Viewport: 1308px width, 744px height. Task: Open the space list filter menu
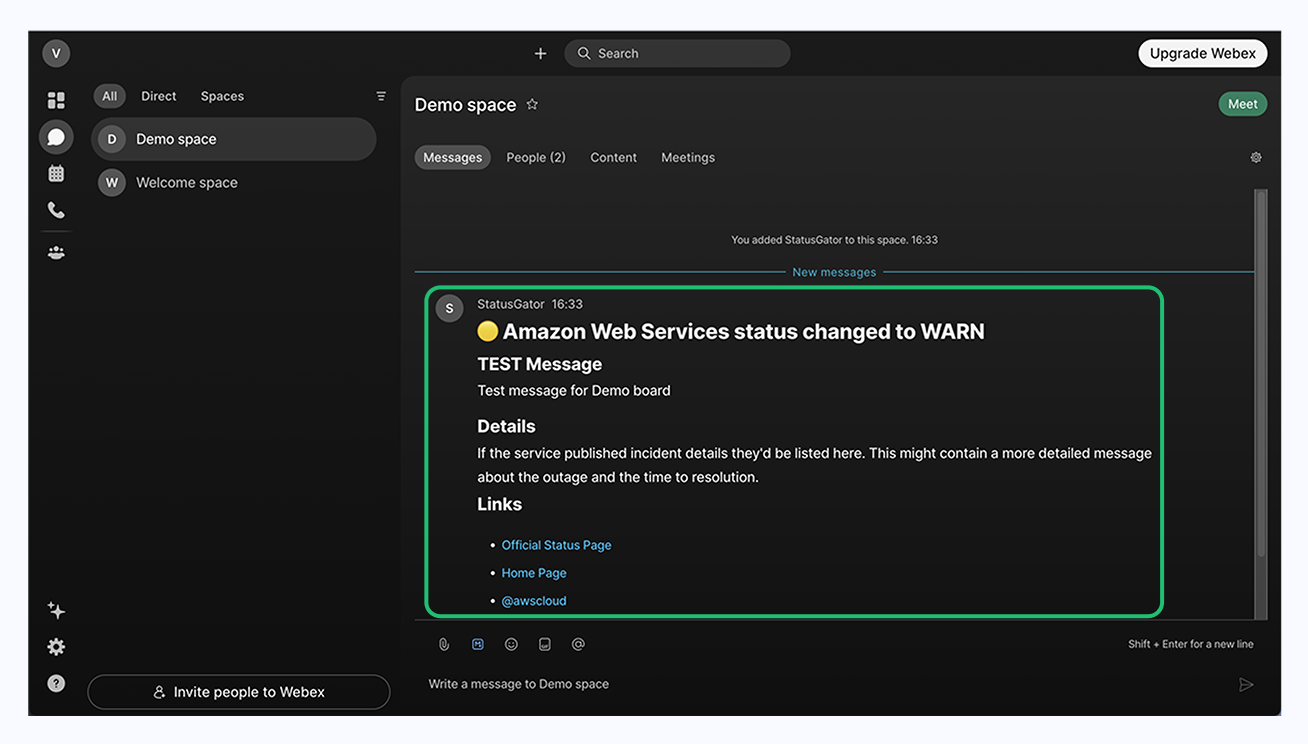coord(381,96)
